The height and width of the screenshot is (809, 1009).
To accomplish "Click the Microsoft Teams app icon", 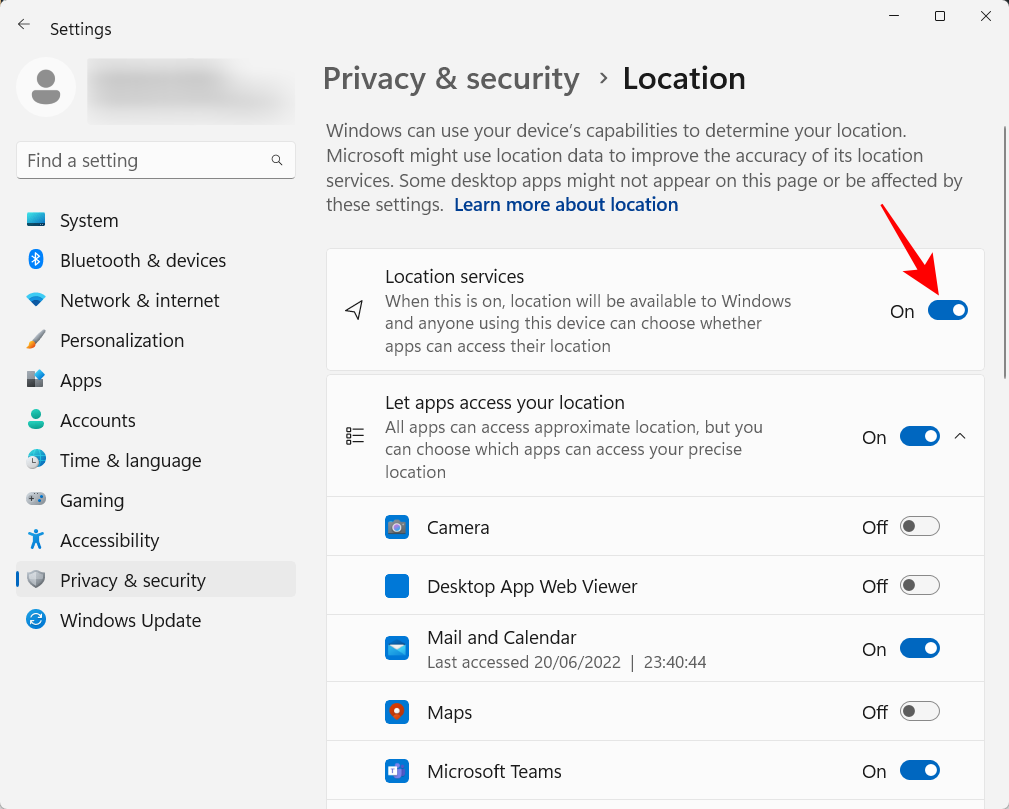I will tap(397, 770).
